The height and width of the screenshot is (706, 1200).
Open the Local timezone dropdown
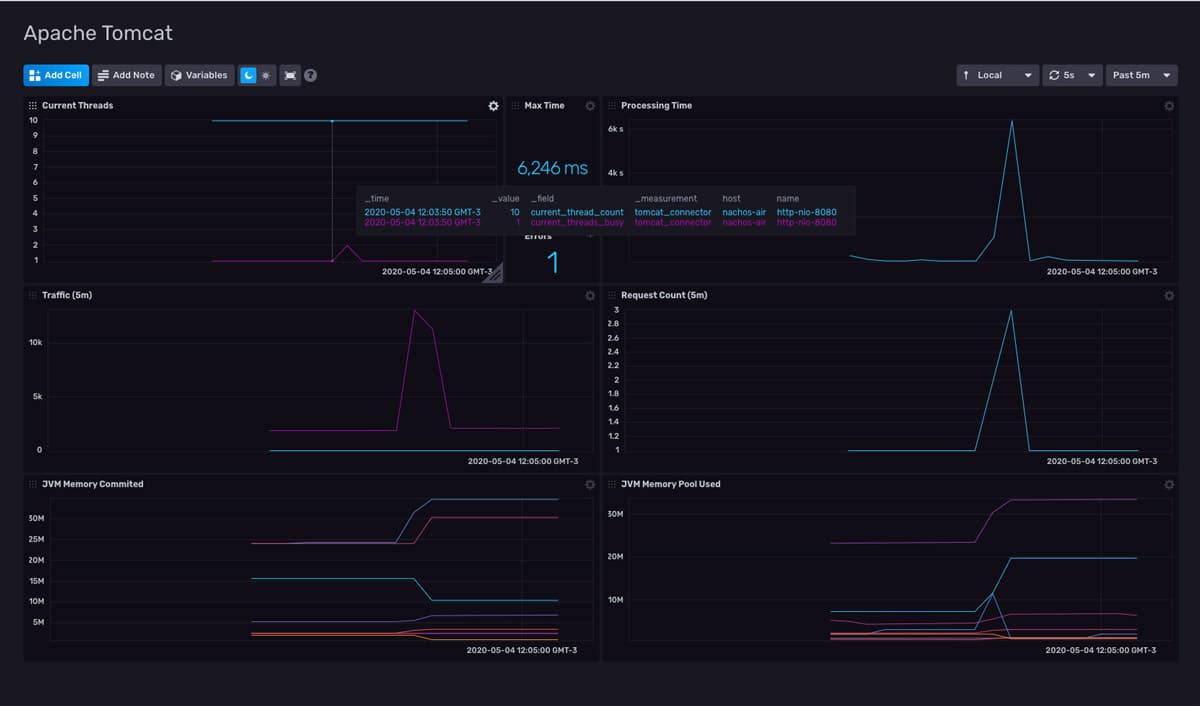(x=997, y=75)
